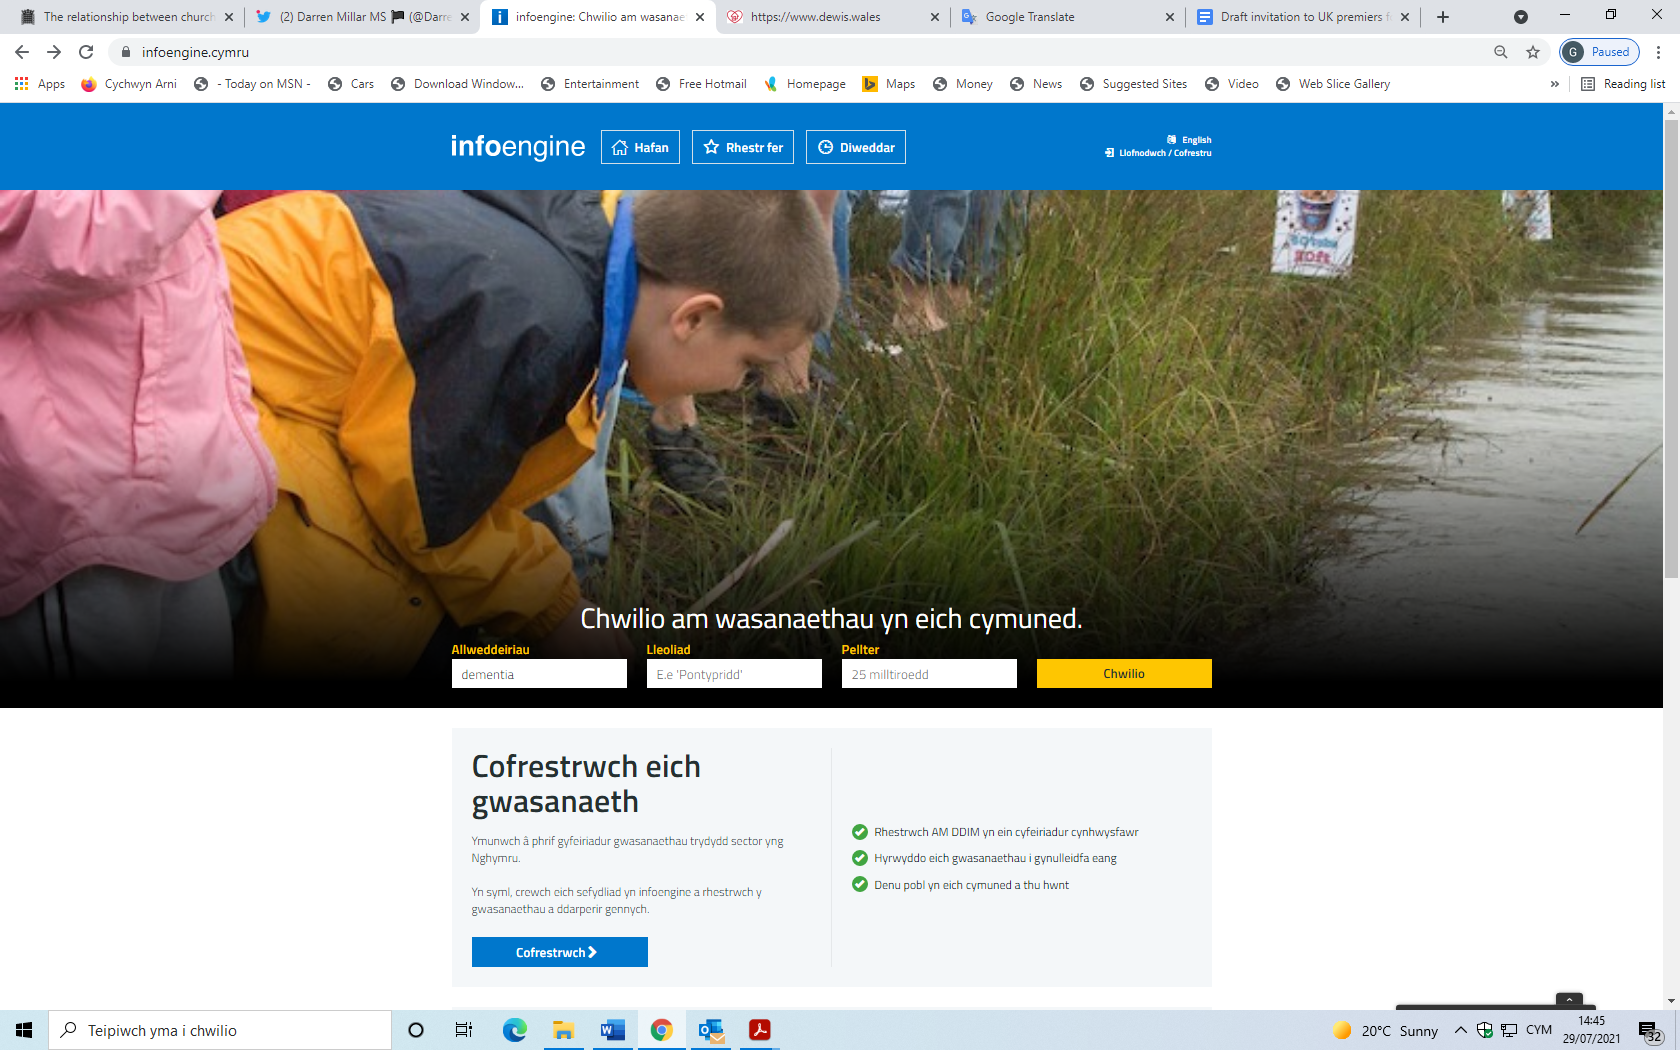
Task: Click the Hafan home button
Action: 640,147
